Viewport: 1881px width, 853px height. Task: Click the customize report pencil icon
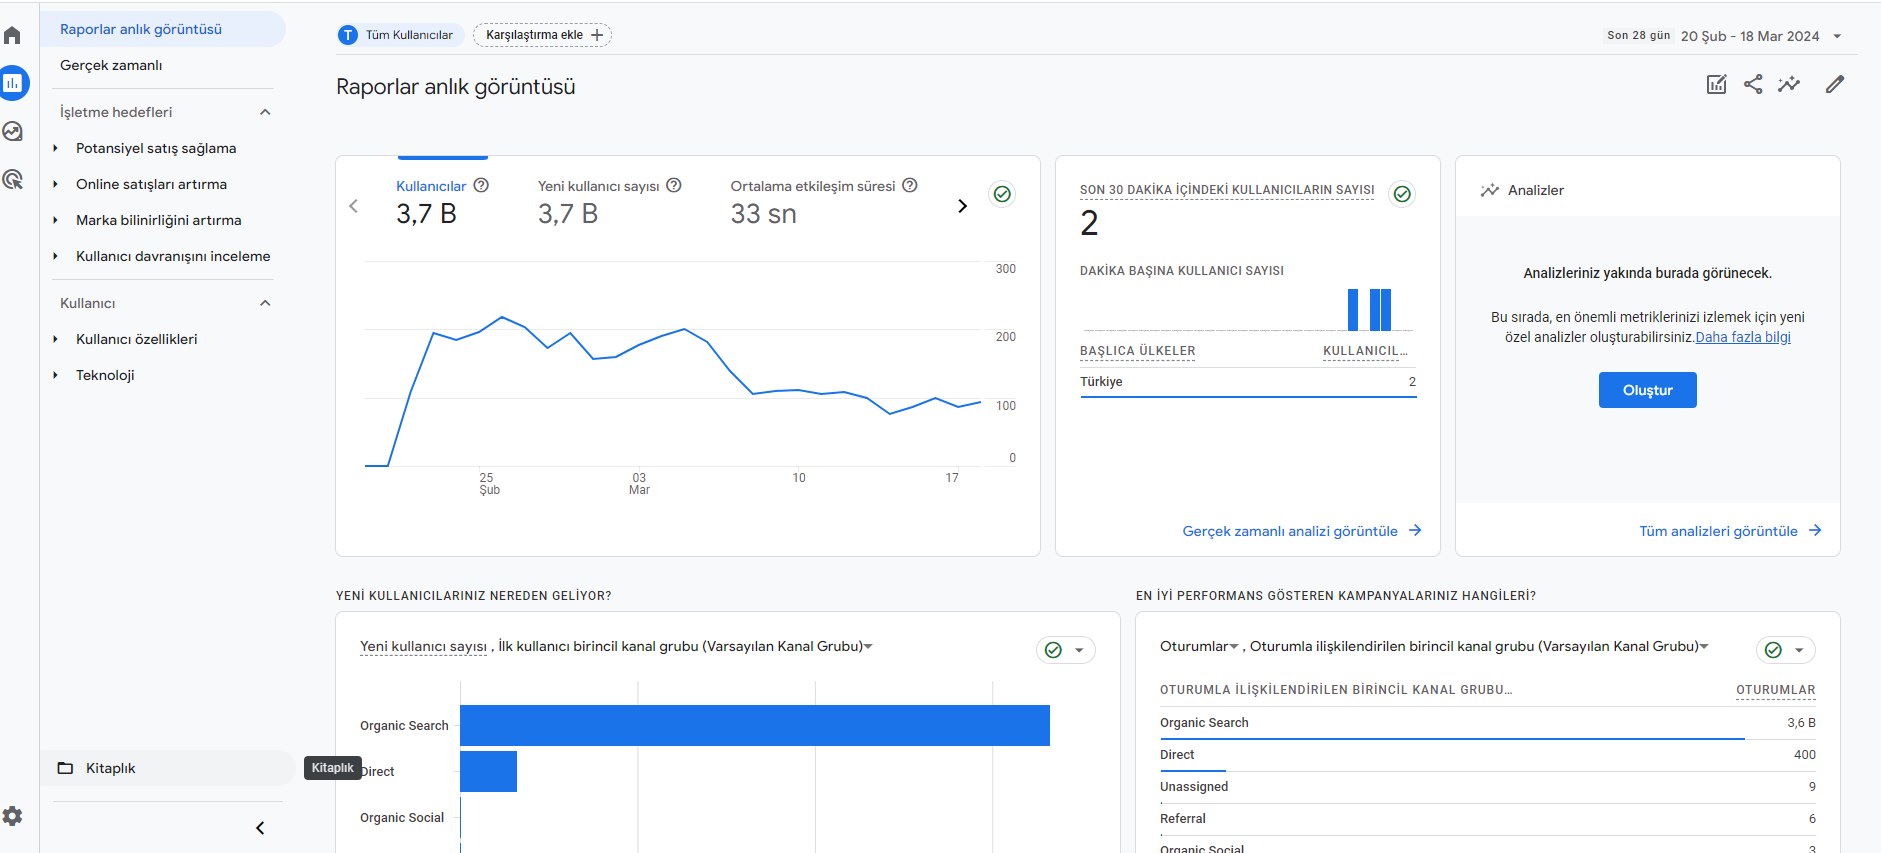pyautogui.click(x=1834, y=85)
